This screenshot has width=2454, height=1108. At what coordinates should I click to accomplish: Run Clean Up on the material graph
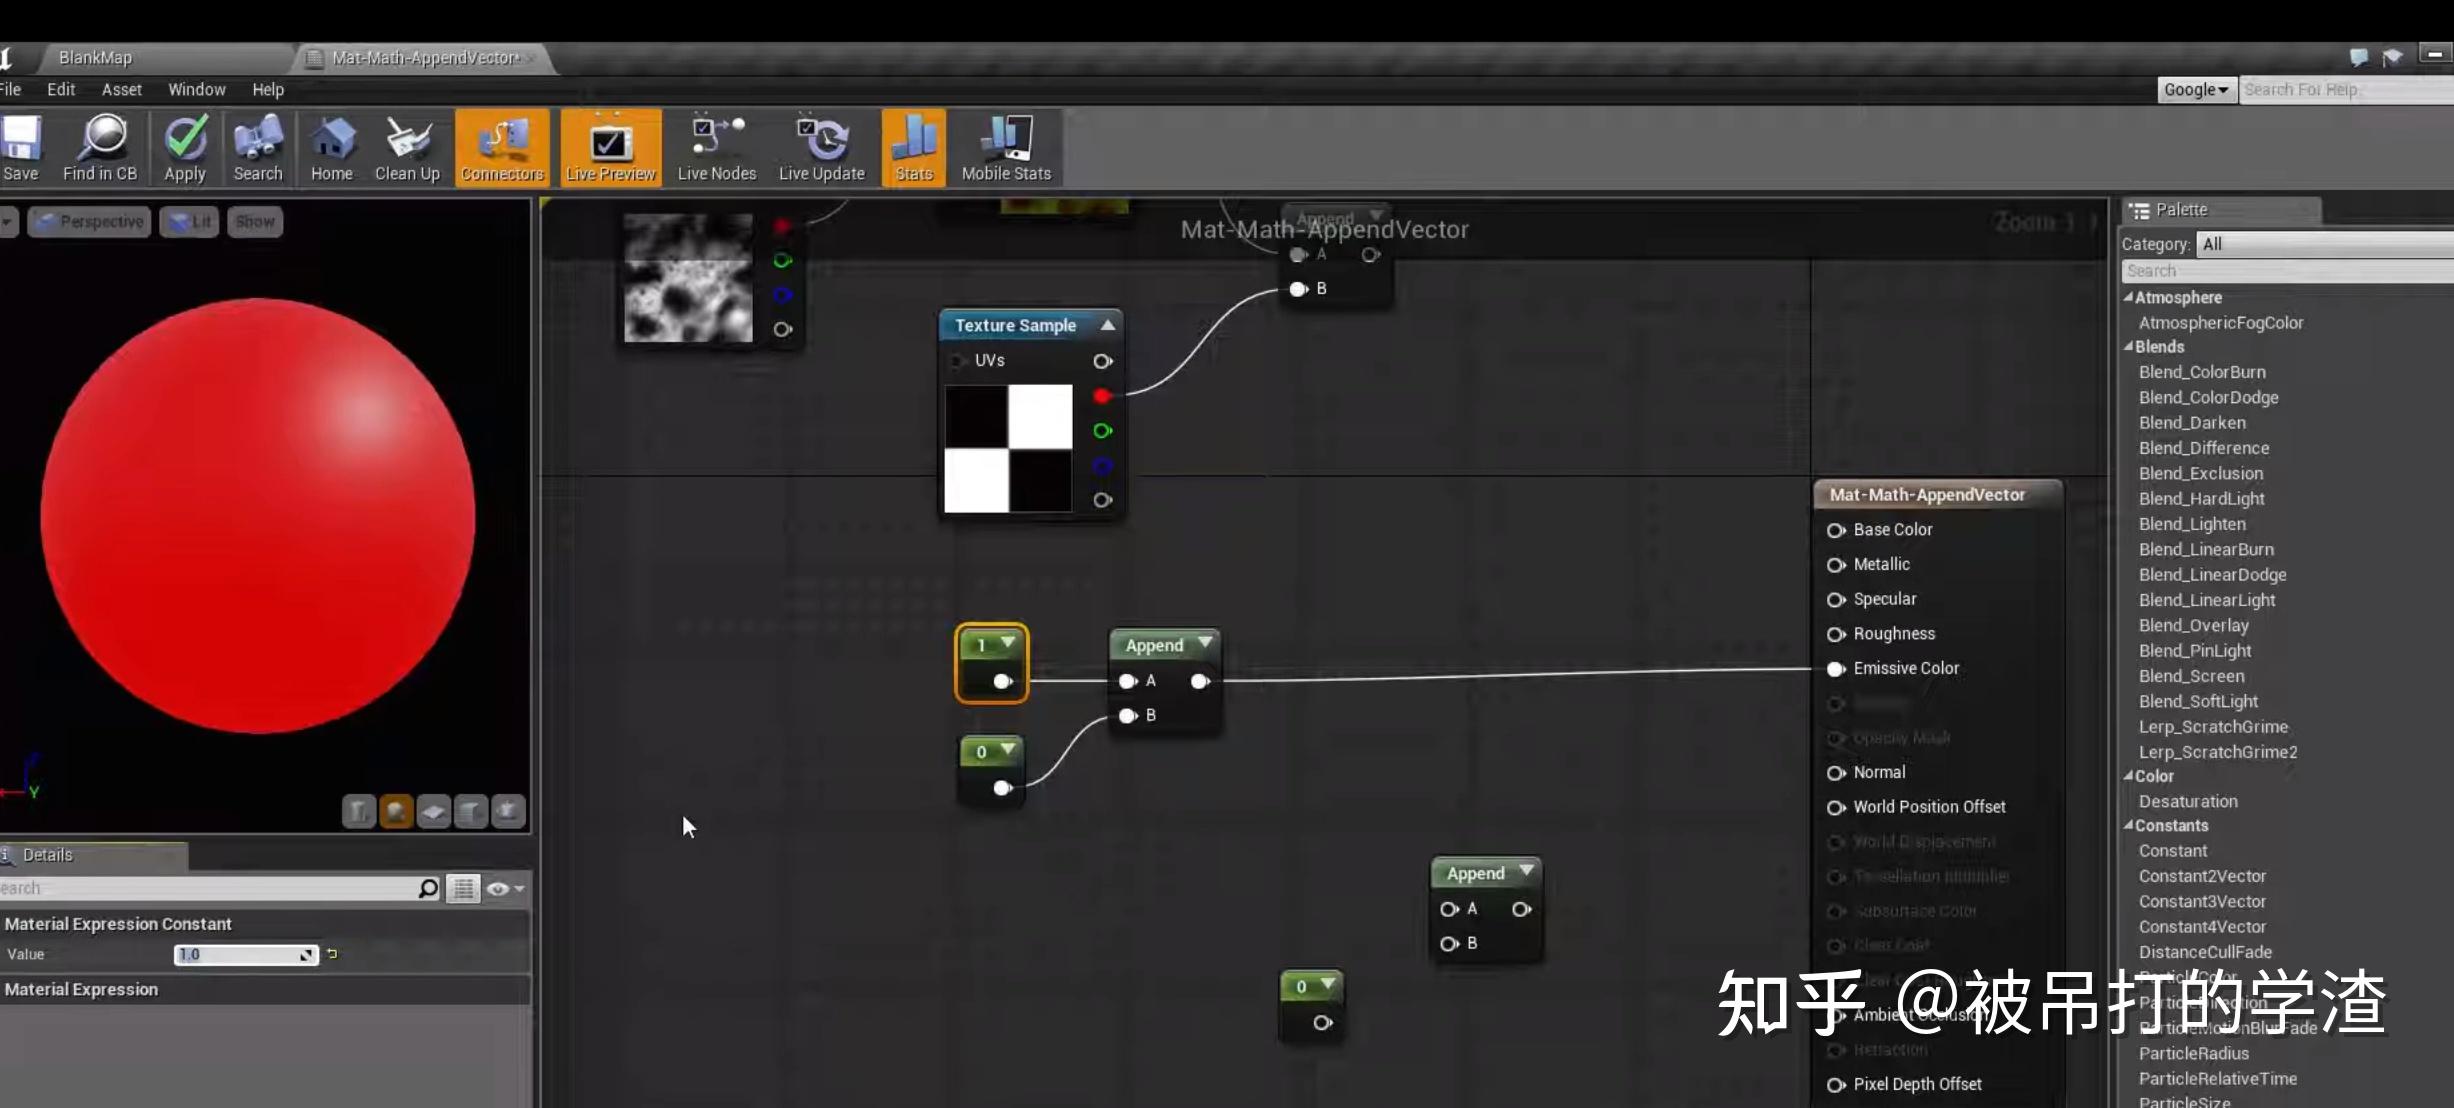[406, 148]
